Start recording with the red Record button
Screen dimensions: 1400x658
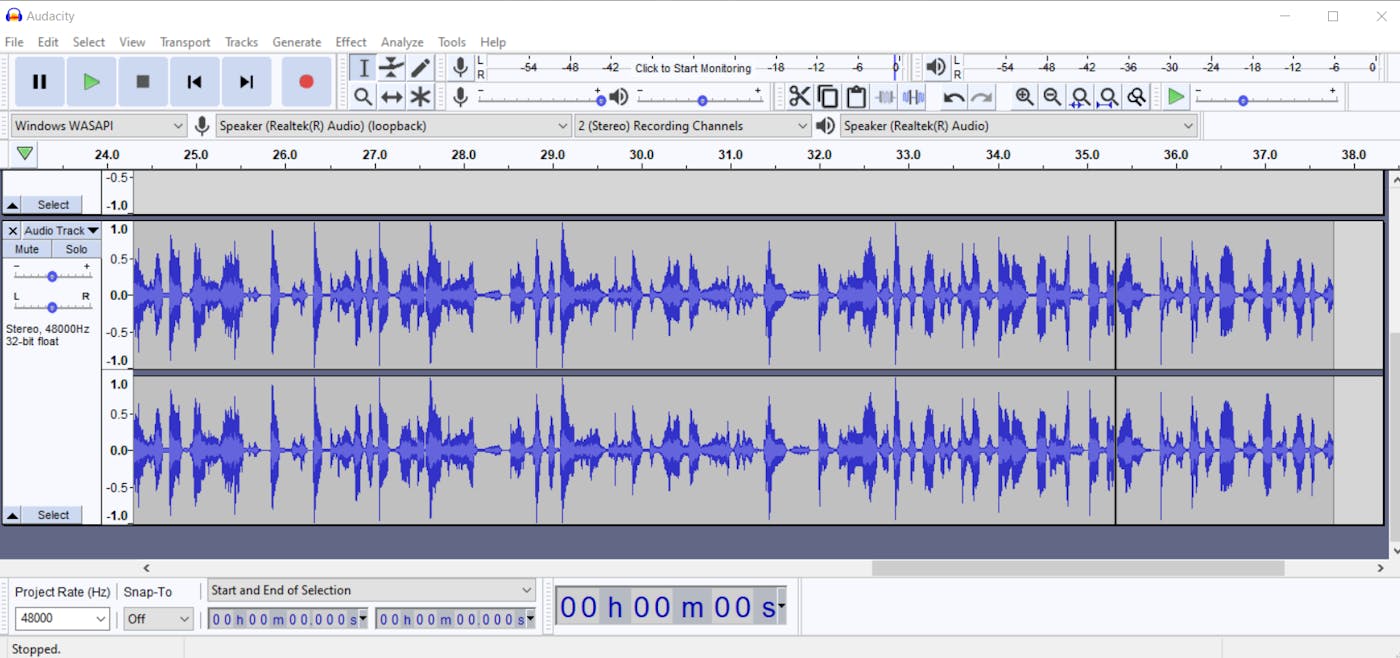point(306,82)
